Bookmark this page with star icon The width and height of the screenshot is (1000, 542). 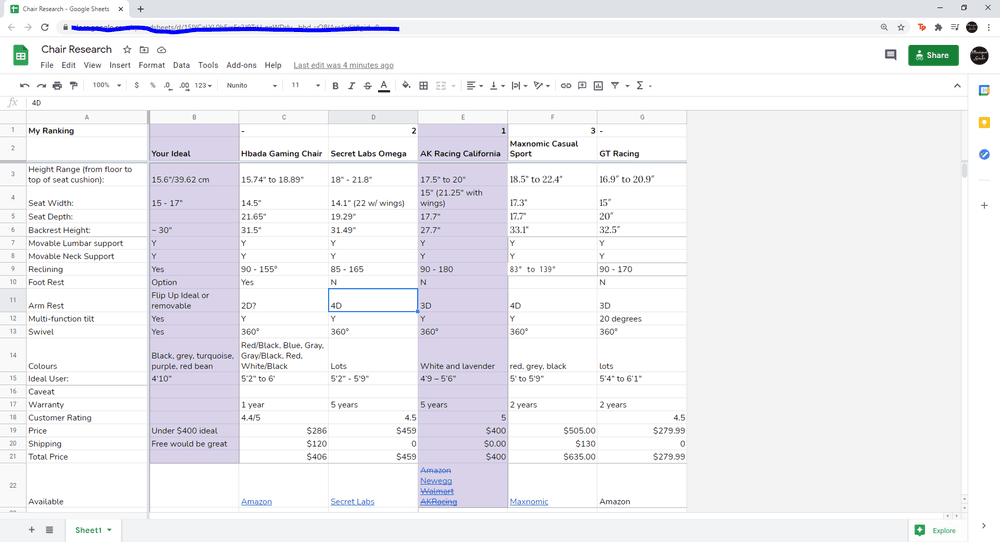[901, 27]
